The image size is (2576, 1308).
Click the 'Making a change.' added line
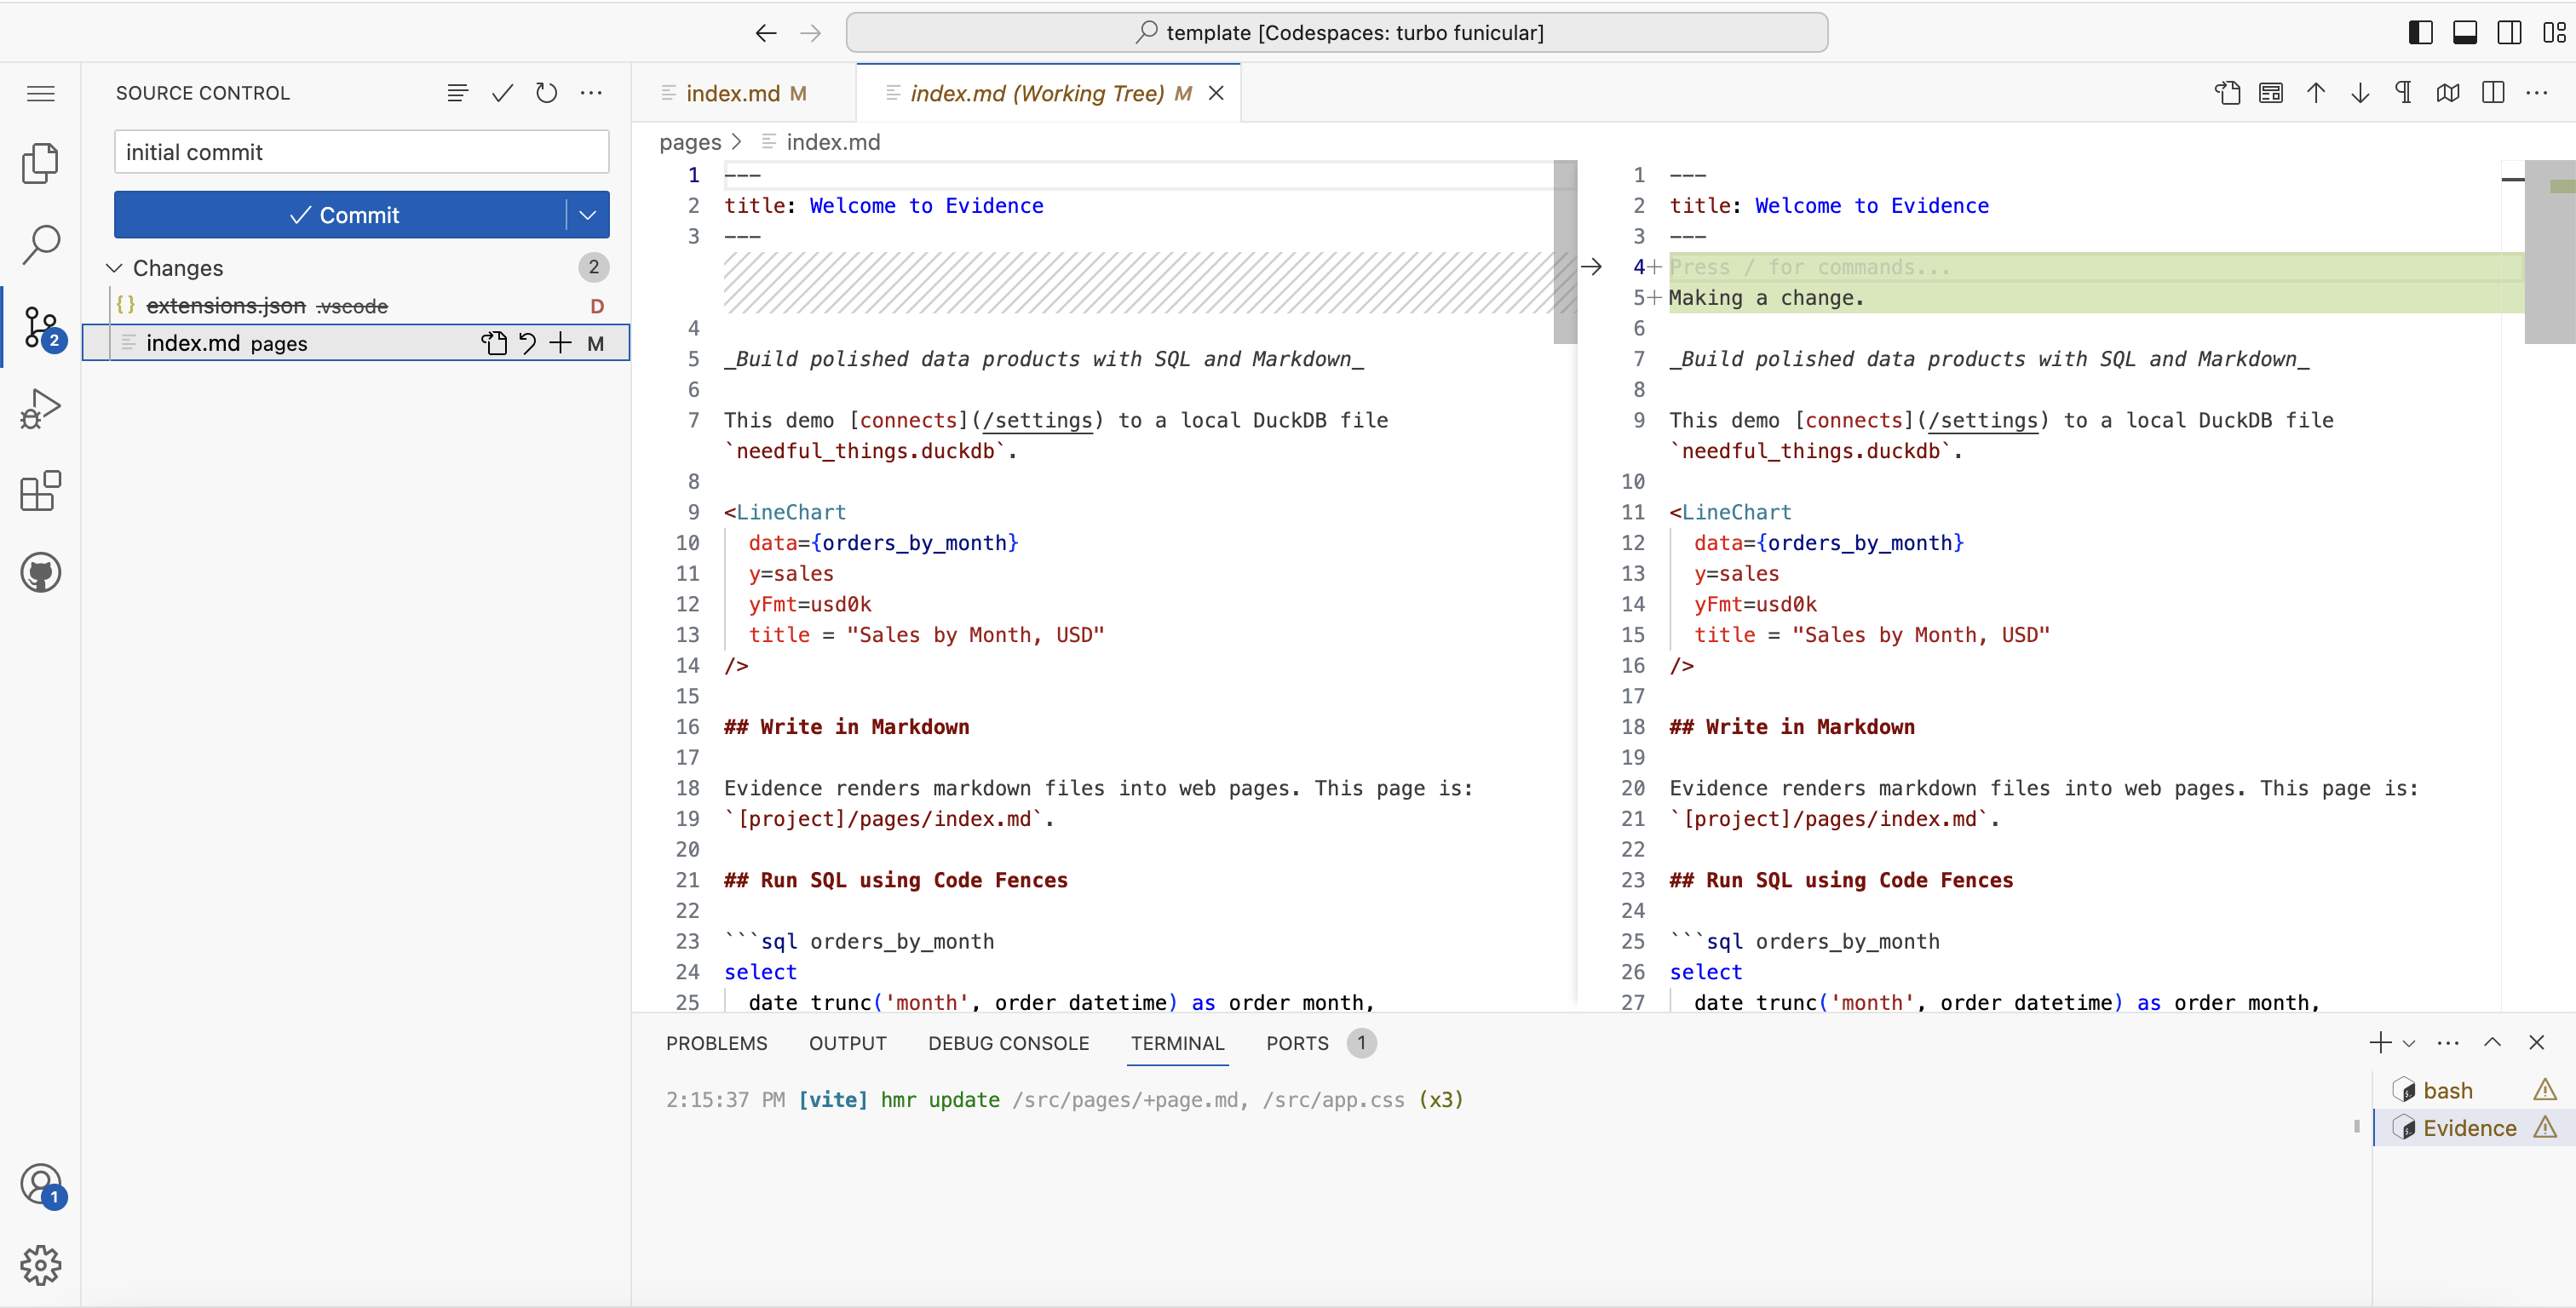click(x=1766, y=298)
